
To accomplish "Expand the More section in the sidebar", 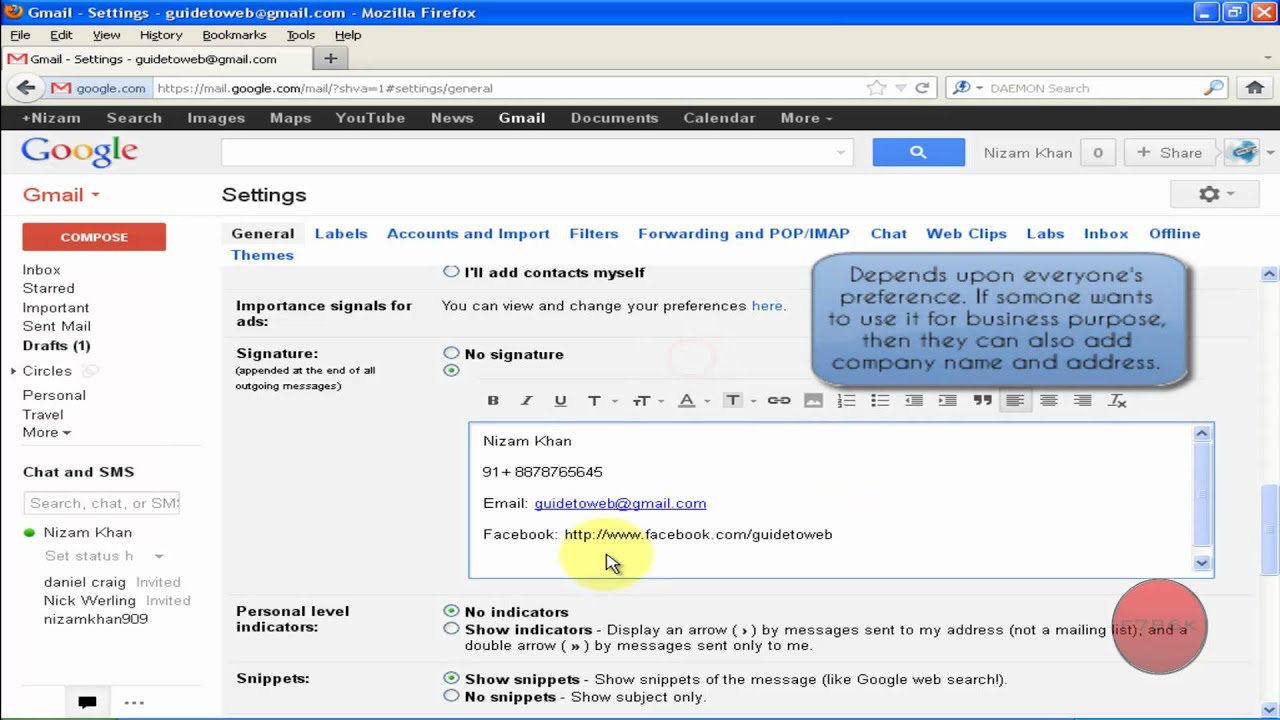I will tap(46, 432).
